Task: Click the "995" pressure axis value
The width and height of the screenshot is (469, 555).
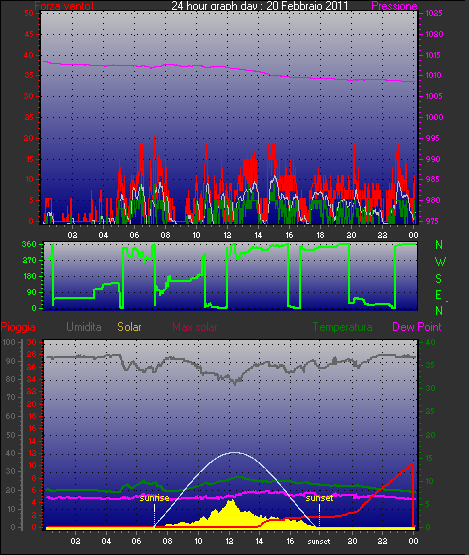Action: [x=432, y=138]
